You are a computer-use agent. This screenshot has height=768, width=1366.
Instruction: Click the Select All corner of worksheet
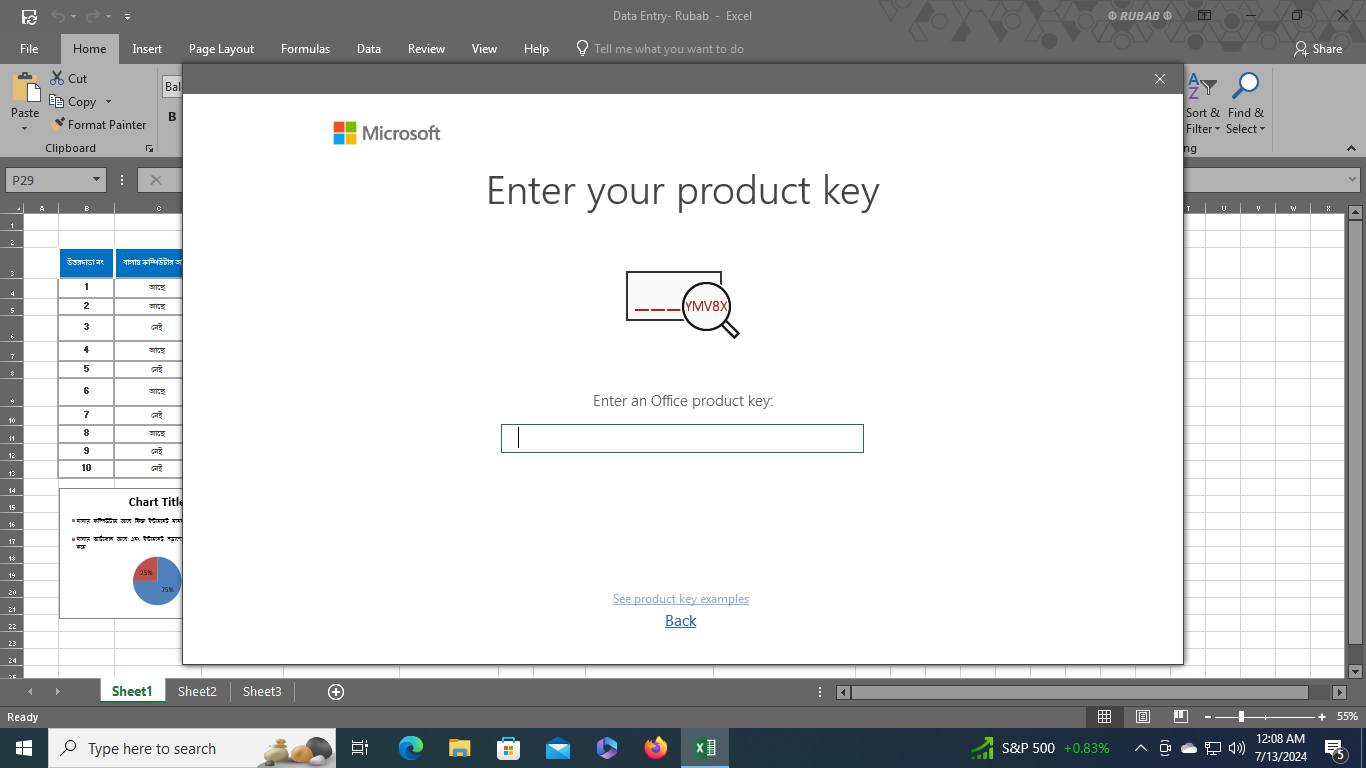point(11,208)
